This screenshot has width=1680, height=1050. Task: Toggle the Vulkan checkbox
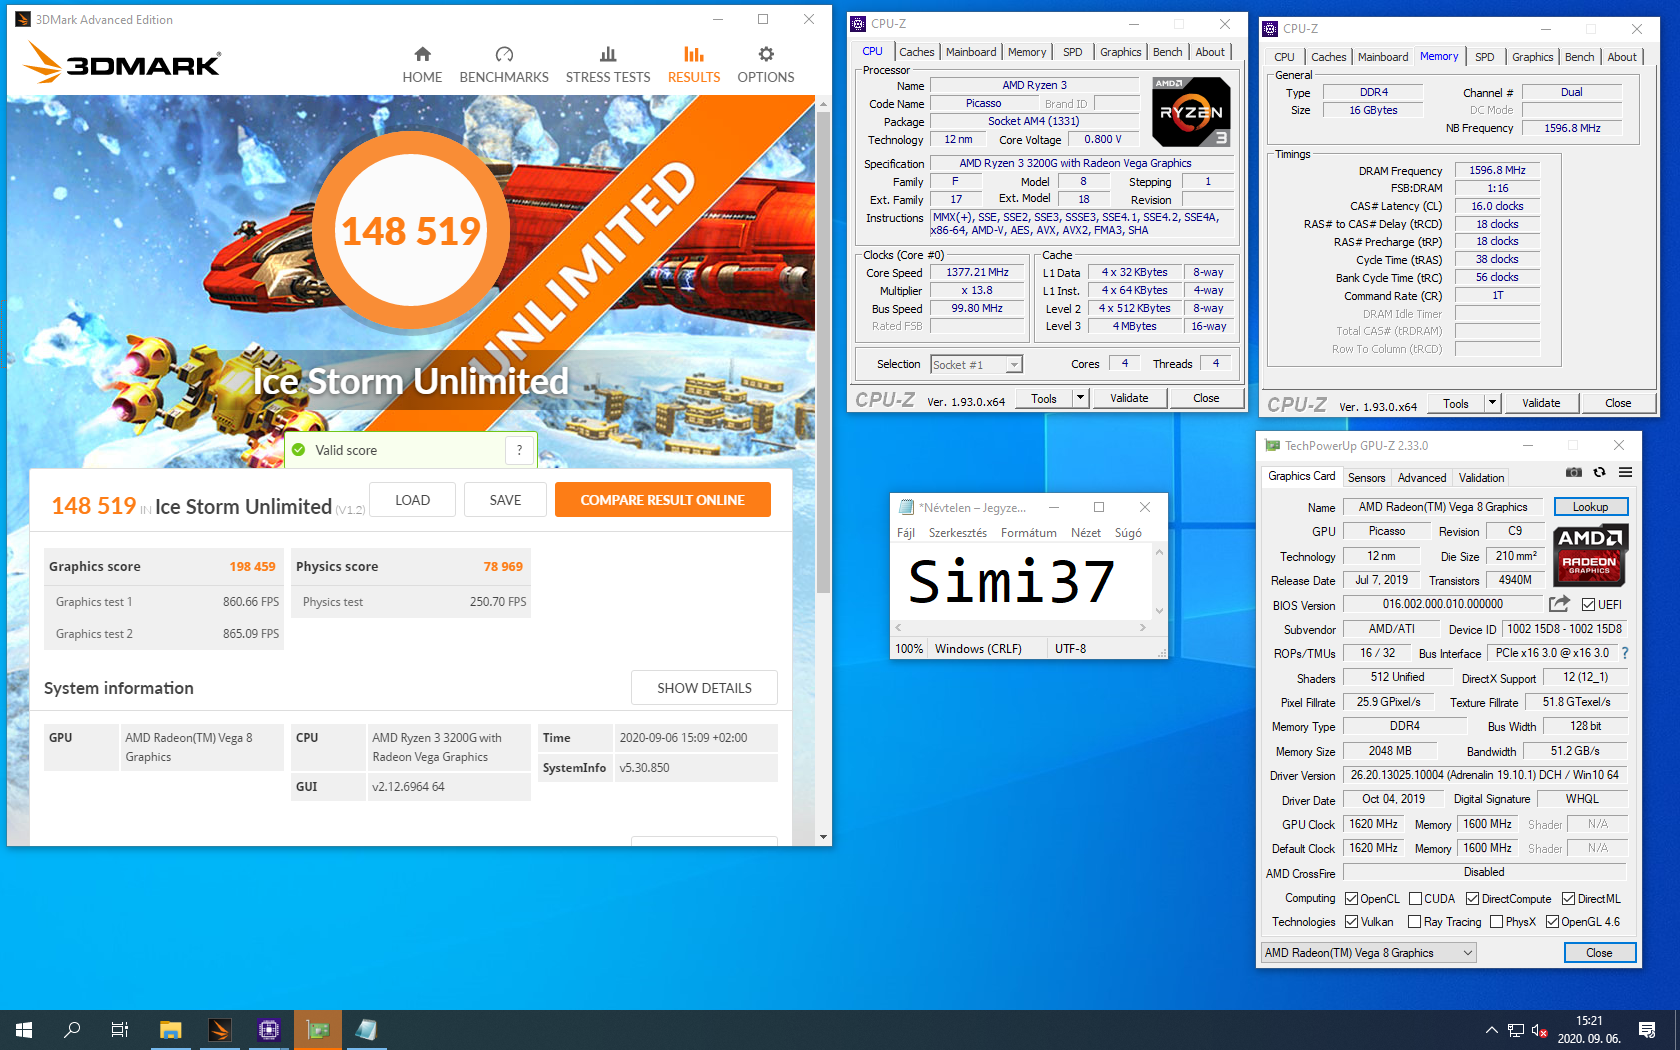pos(1351,922)
